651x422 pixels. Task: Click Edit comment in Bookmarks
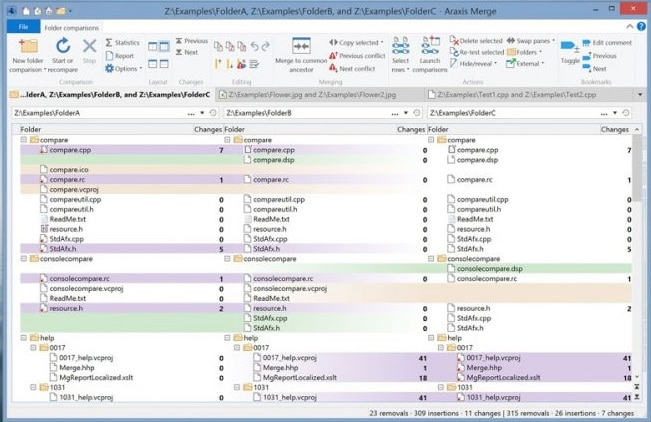[x=607, y=42]
